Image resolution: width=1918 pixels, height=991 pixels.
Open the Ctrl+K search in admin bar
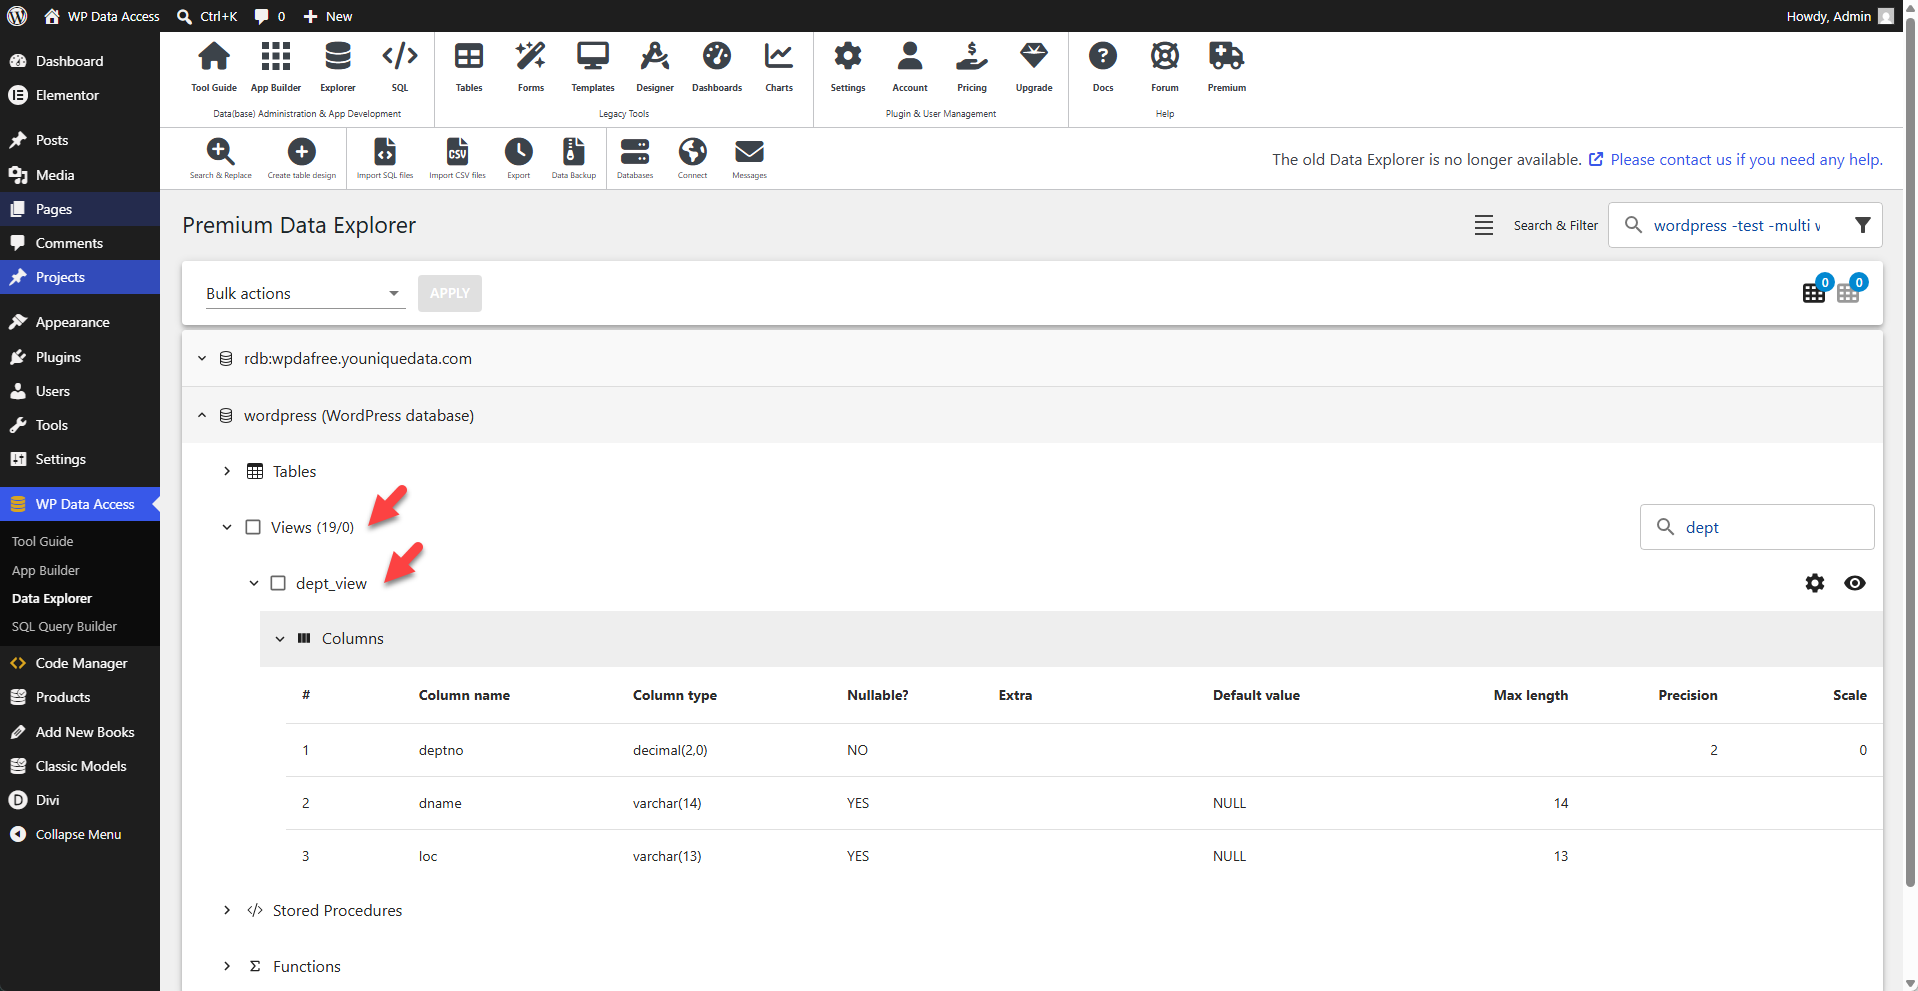pos(207,16)
